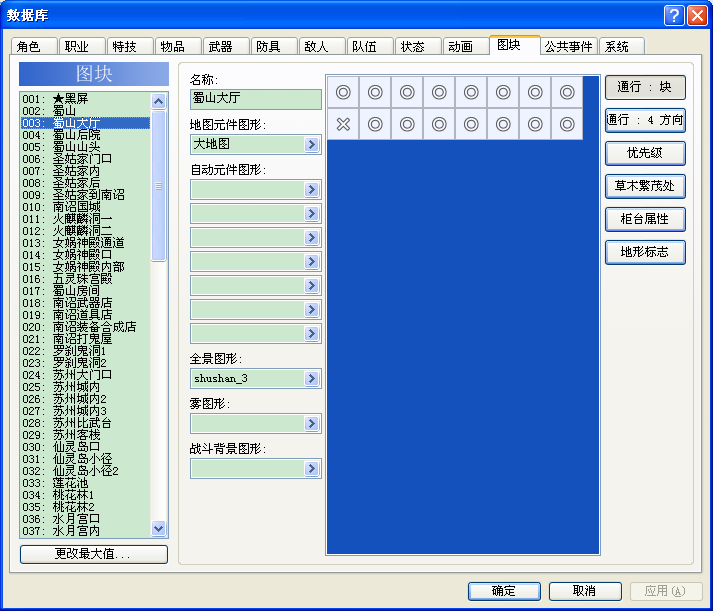Open the fourth 自动元件图形 picker arrow
713x611 pixels.
pos(311,261)
